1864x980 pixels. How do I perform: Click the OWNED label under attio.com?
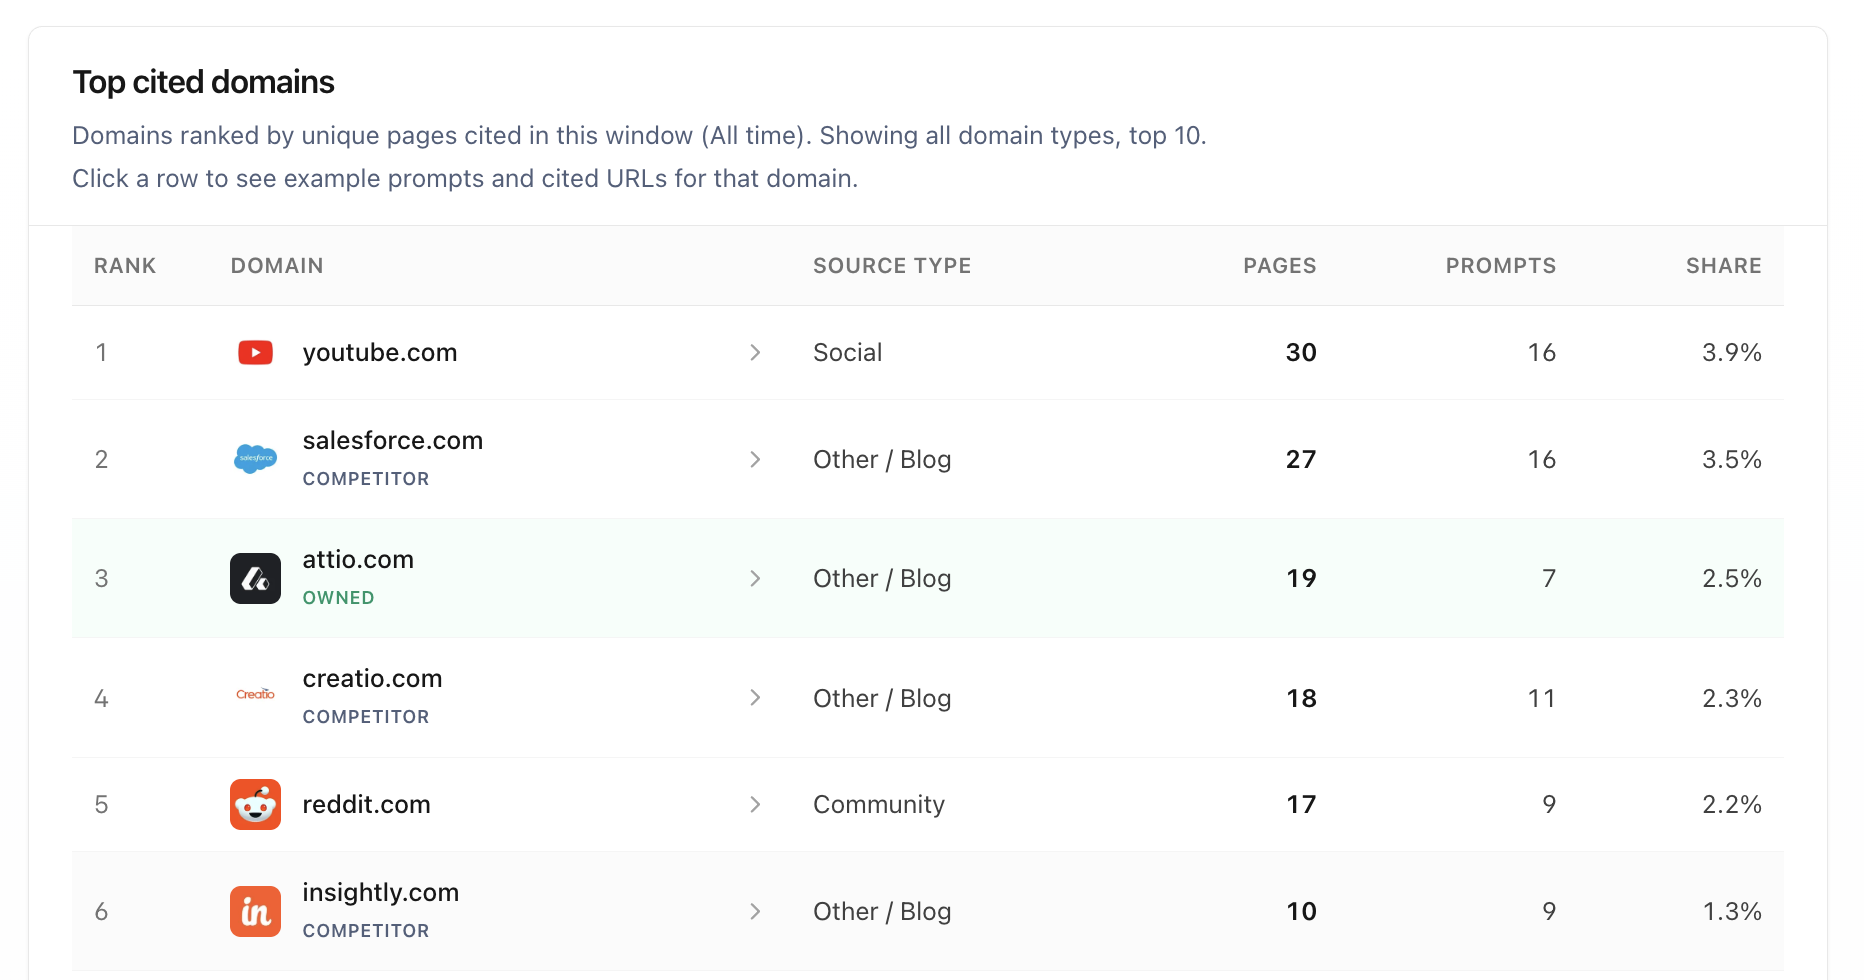click(339, 598)
